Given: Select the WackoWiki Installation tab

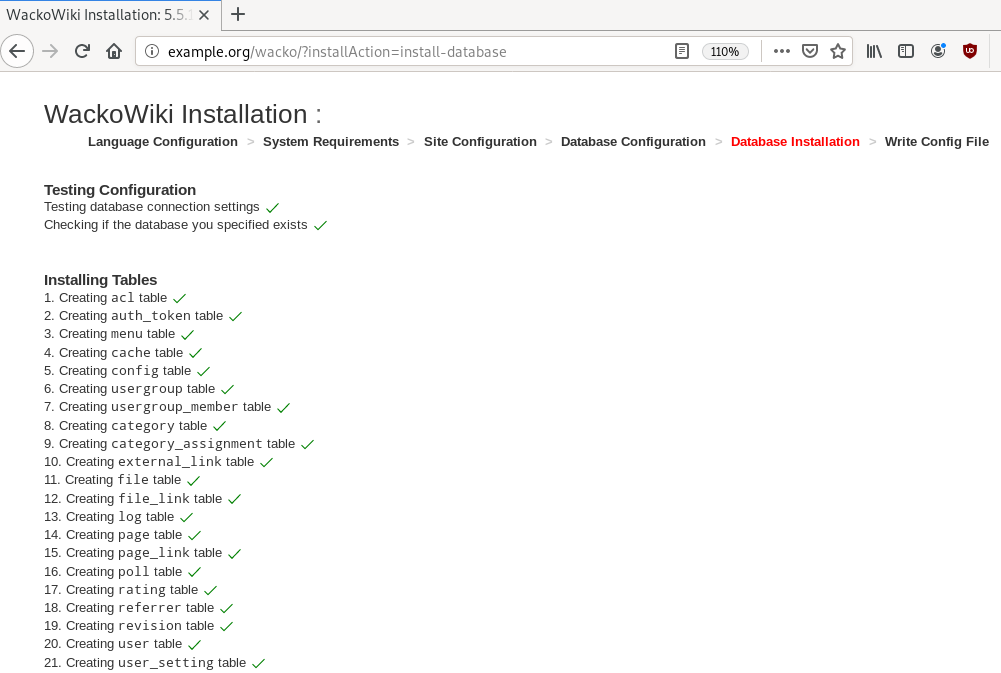Looking at the screenshot, I should (100, 15).
